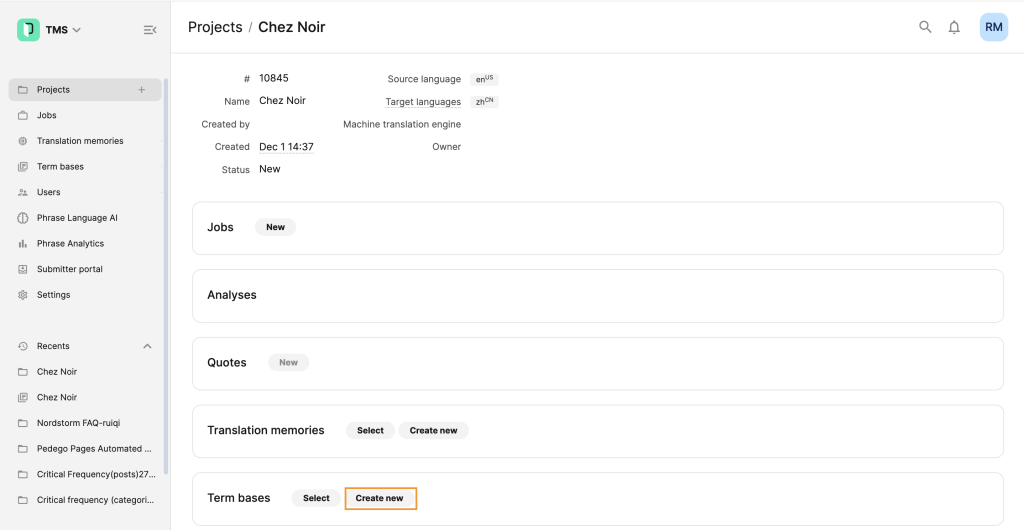
Task: Open the RM user avatar menu
Action: (993, 27)
